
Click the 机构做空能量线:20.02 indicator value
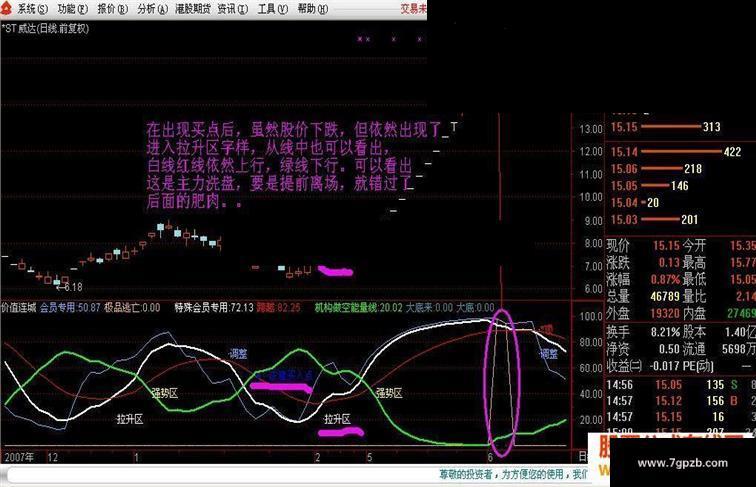point(358,307)
